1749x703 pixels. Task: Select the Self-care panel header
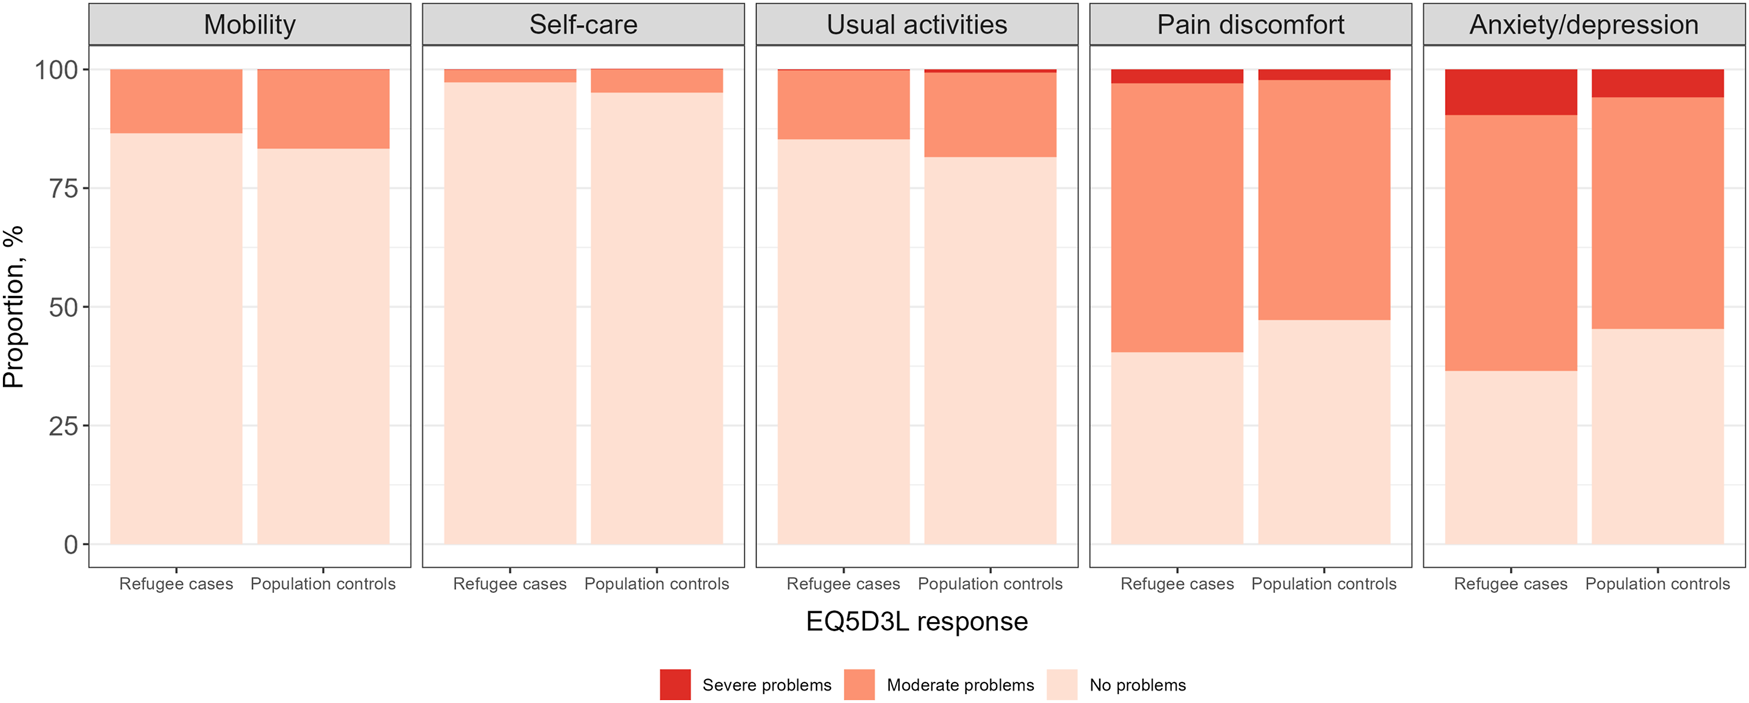583,25
